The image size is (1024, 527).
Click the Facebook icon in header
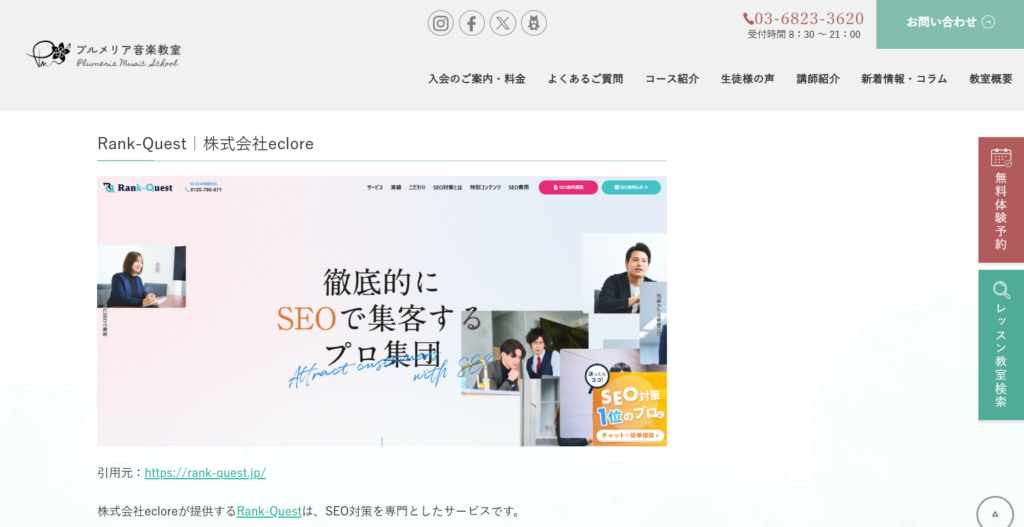coord(472,23)
